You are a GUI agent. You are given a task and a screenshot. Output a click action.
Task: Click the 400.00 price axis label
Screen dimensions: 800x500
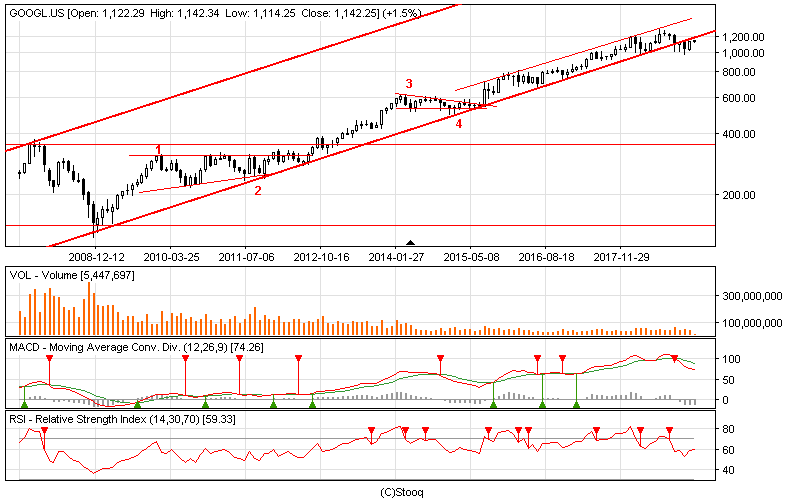739,134
